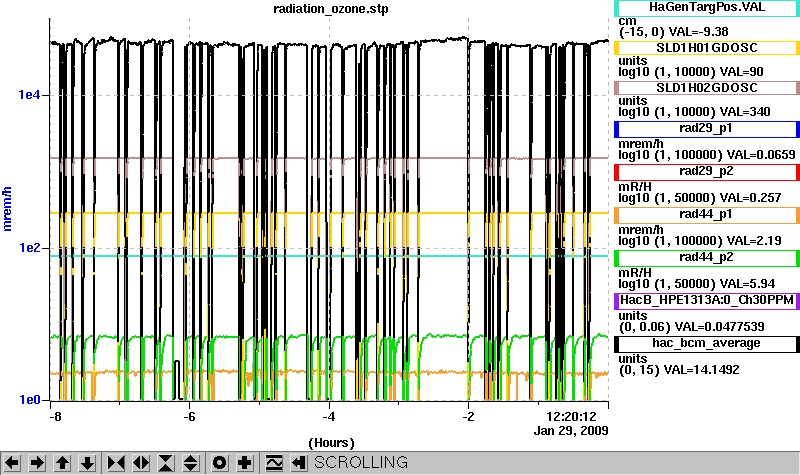This screenshot has height=475, width=800.
Task: Zoom in on the time axis
Action: [x=116, y=463]
